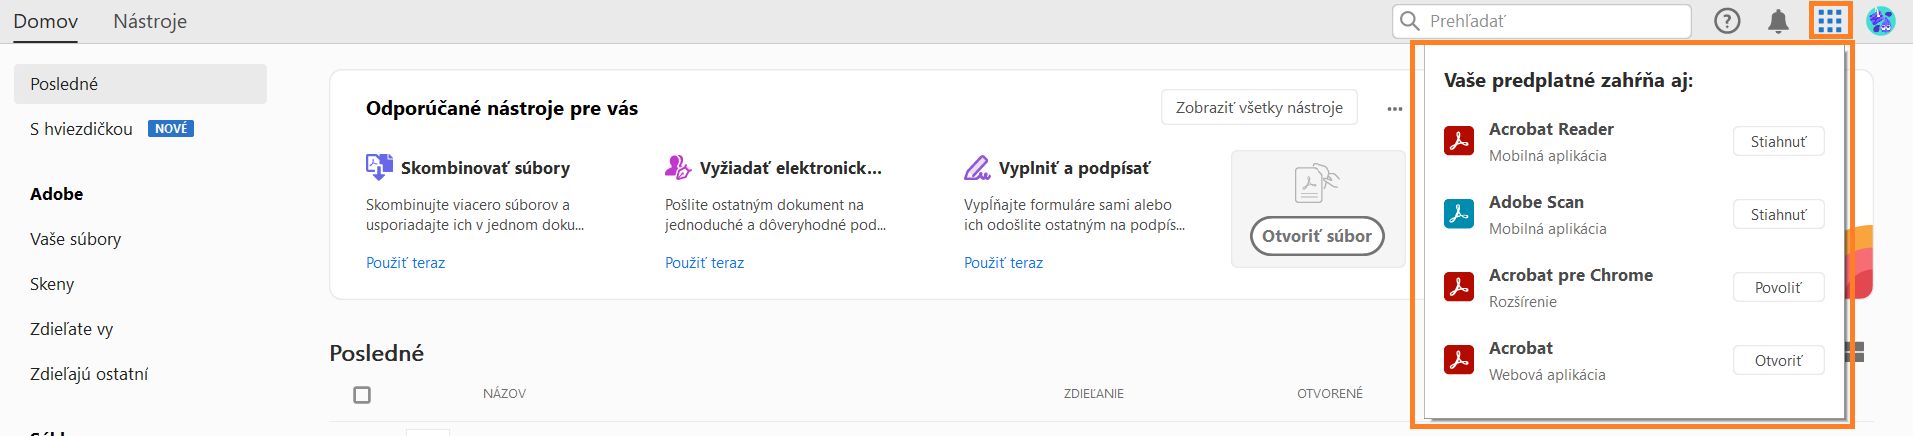
Task: Open the user profile avatar
Action: 1881,21
